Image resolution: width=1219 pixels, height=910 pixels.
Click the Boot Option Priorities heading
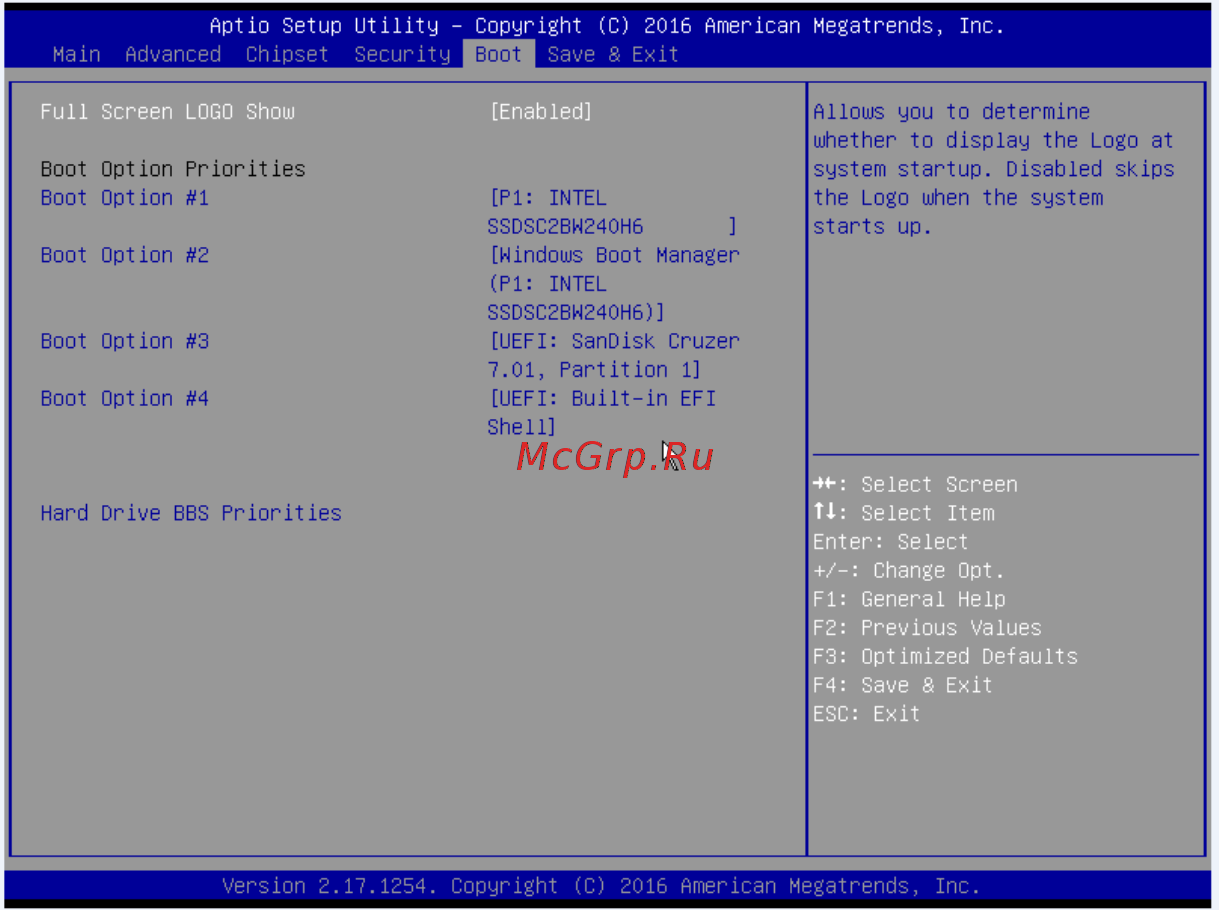point(173,168)
